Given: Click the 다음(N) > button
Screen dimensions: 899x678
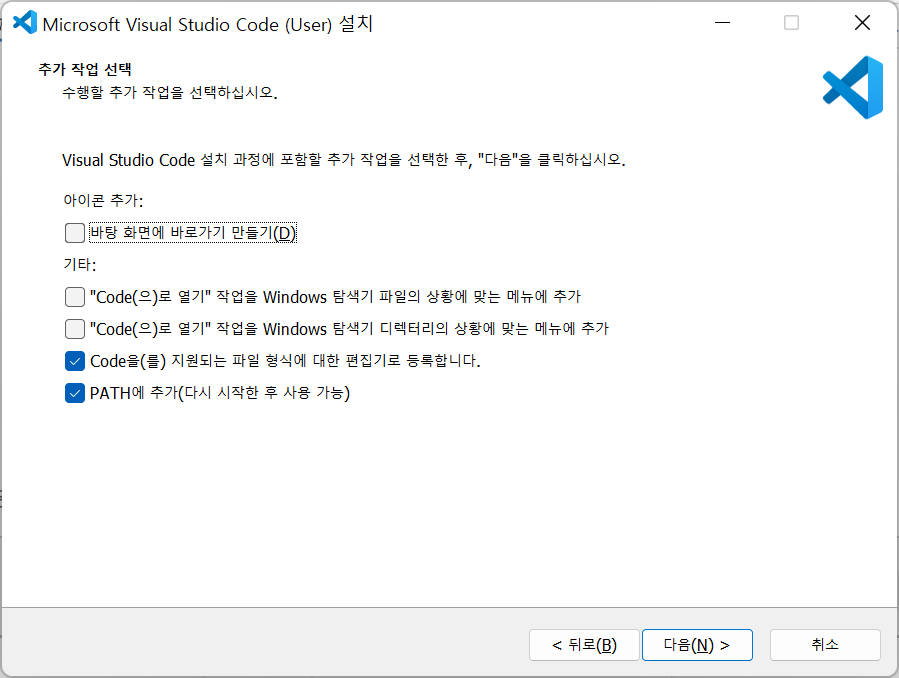Looking at the screenshot, I should click(x=697, y=645).
